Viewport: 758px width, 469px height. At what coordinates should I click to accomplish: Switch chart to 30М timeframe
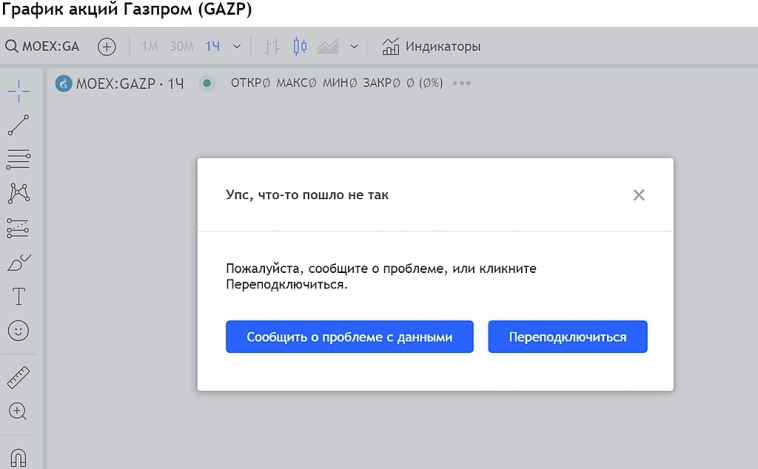(x=181, y=46)
